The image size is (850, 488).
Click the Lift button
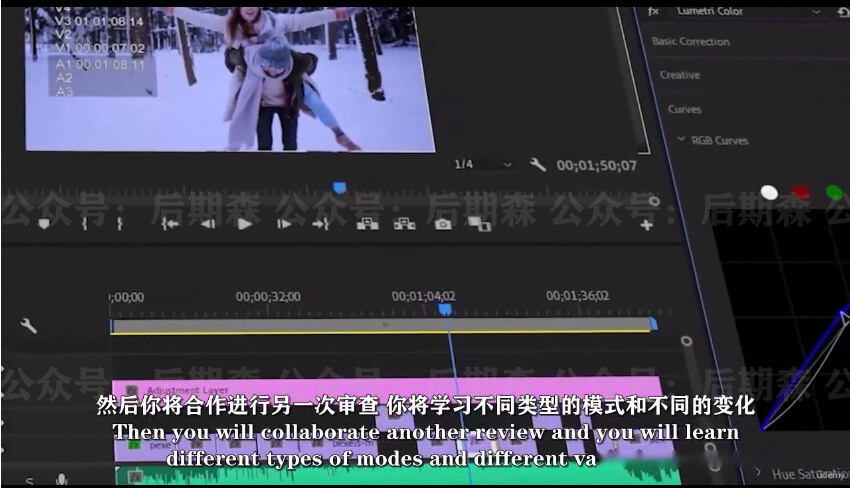[x=368, y=224]
